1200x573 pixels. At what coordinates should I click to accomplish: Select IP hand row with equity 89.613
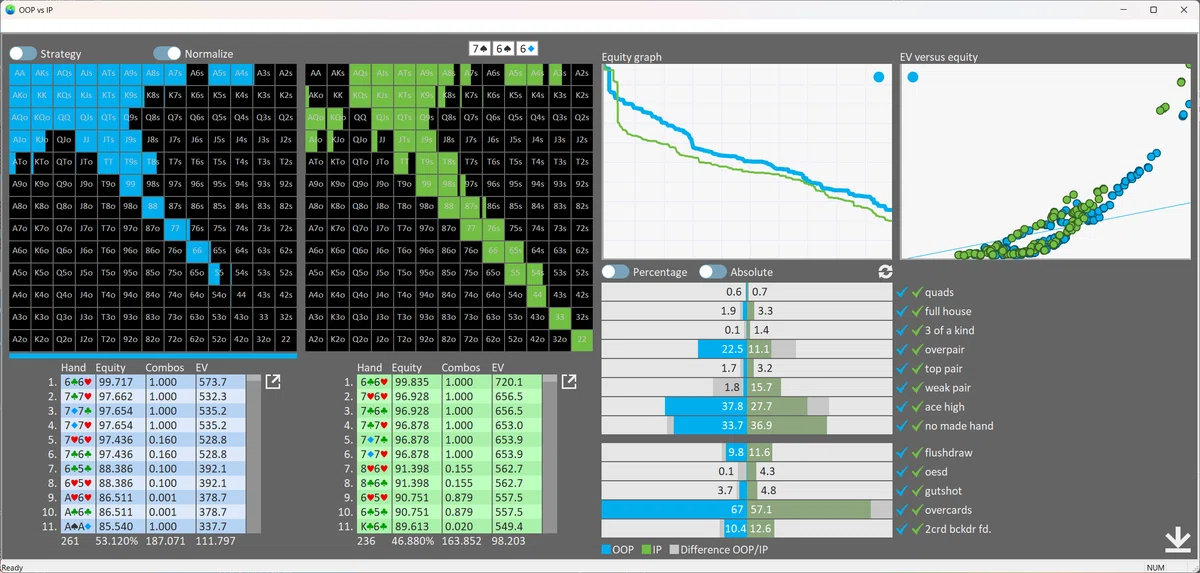tap(448, 525)
